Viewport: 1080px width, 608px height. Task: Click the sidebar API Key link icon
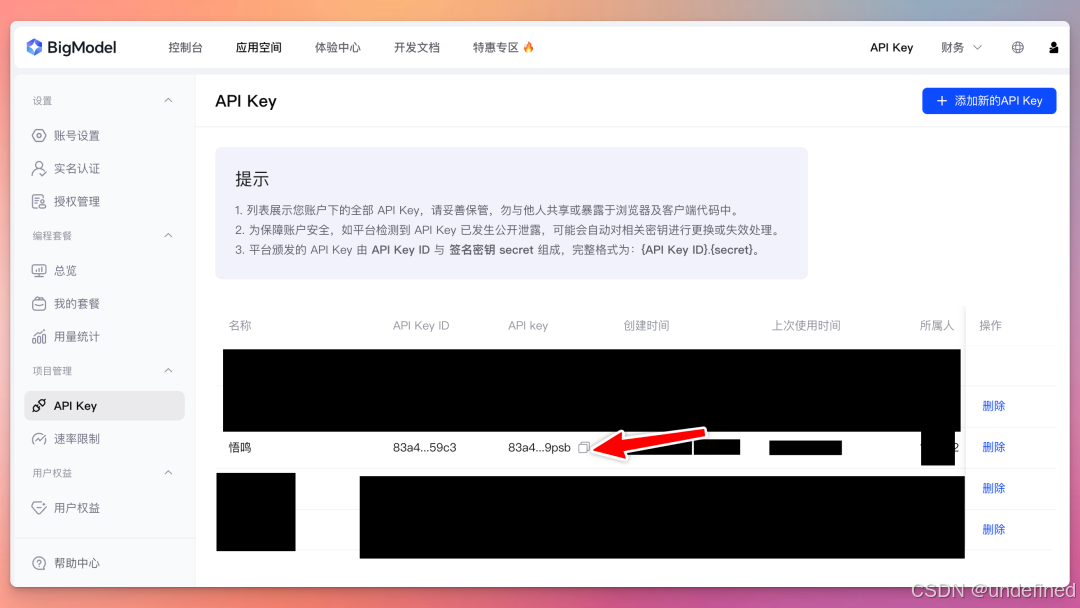click(x=39, y=406)
